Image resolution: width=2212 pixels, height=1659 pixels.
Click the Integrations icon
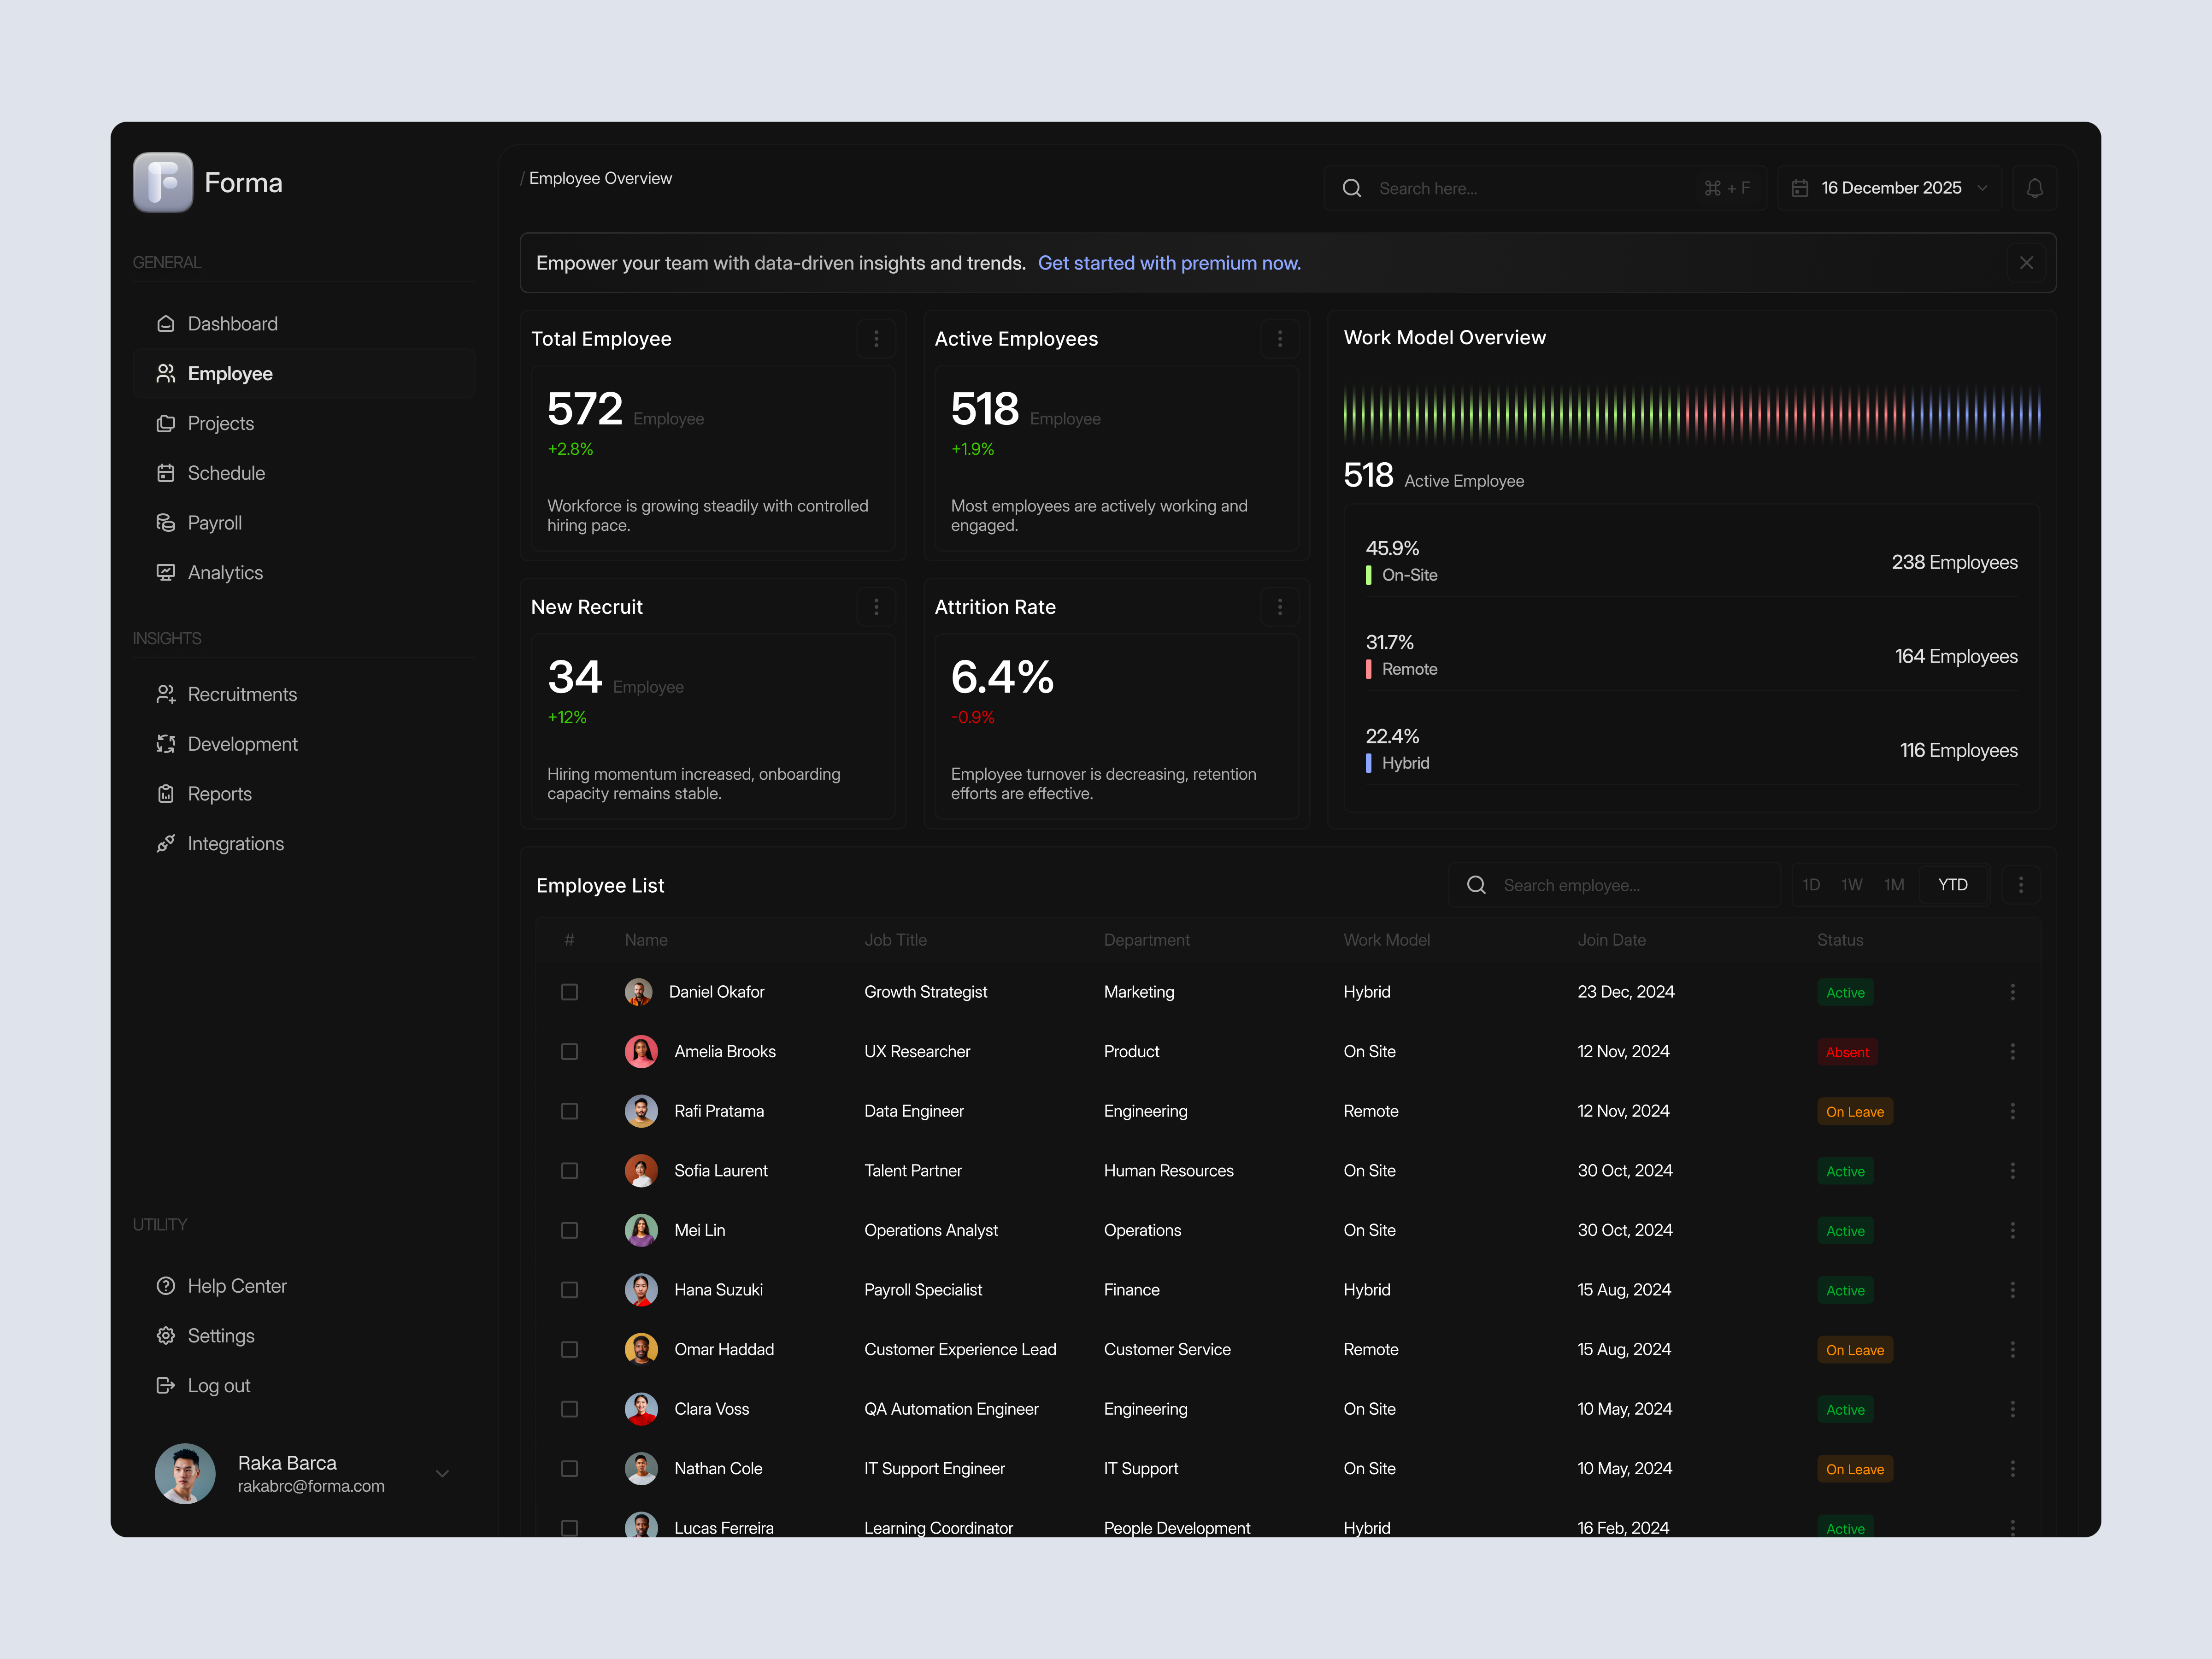point(166,843)
